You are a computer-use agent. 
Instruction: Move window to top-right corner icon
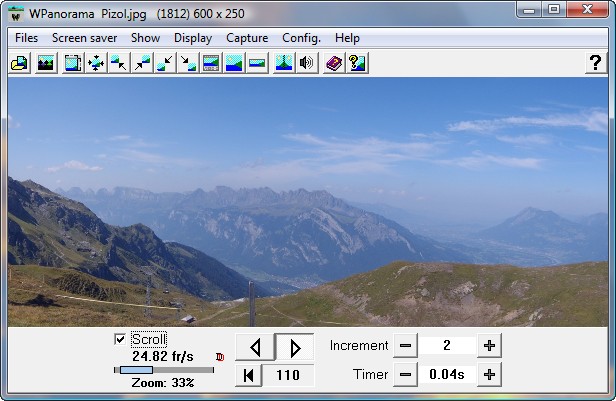142,63
